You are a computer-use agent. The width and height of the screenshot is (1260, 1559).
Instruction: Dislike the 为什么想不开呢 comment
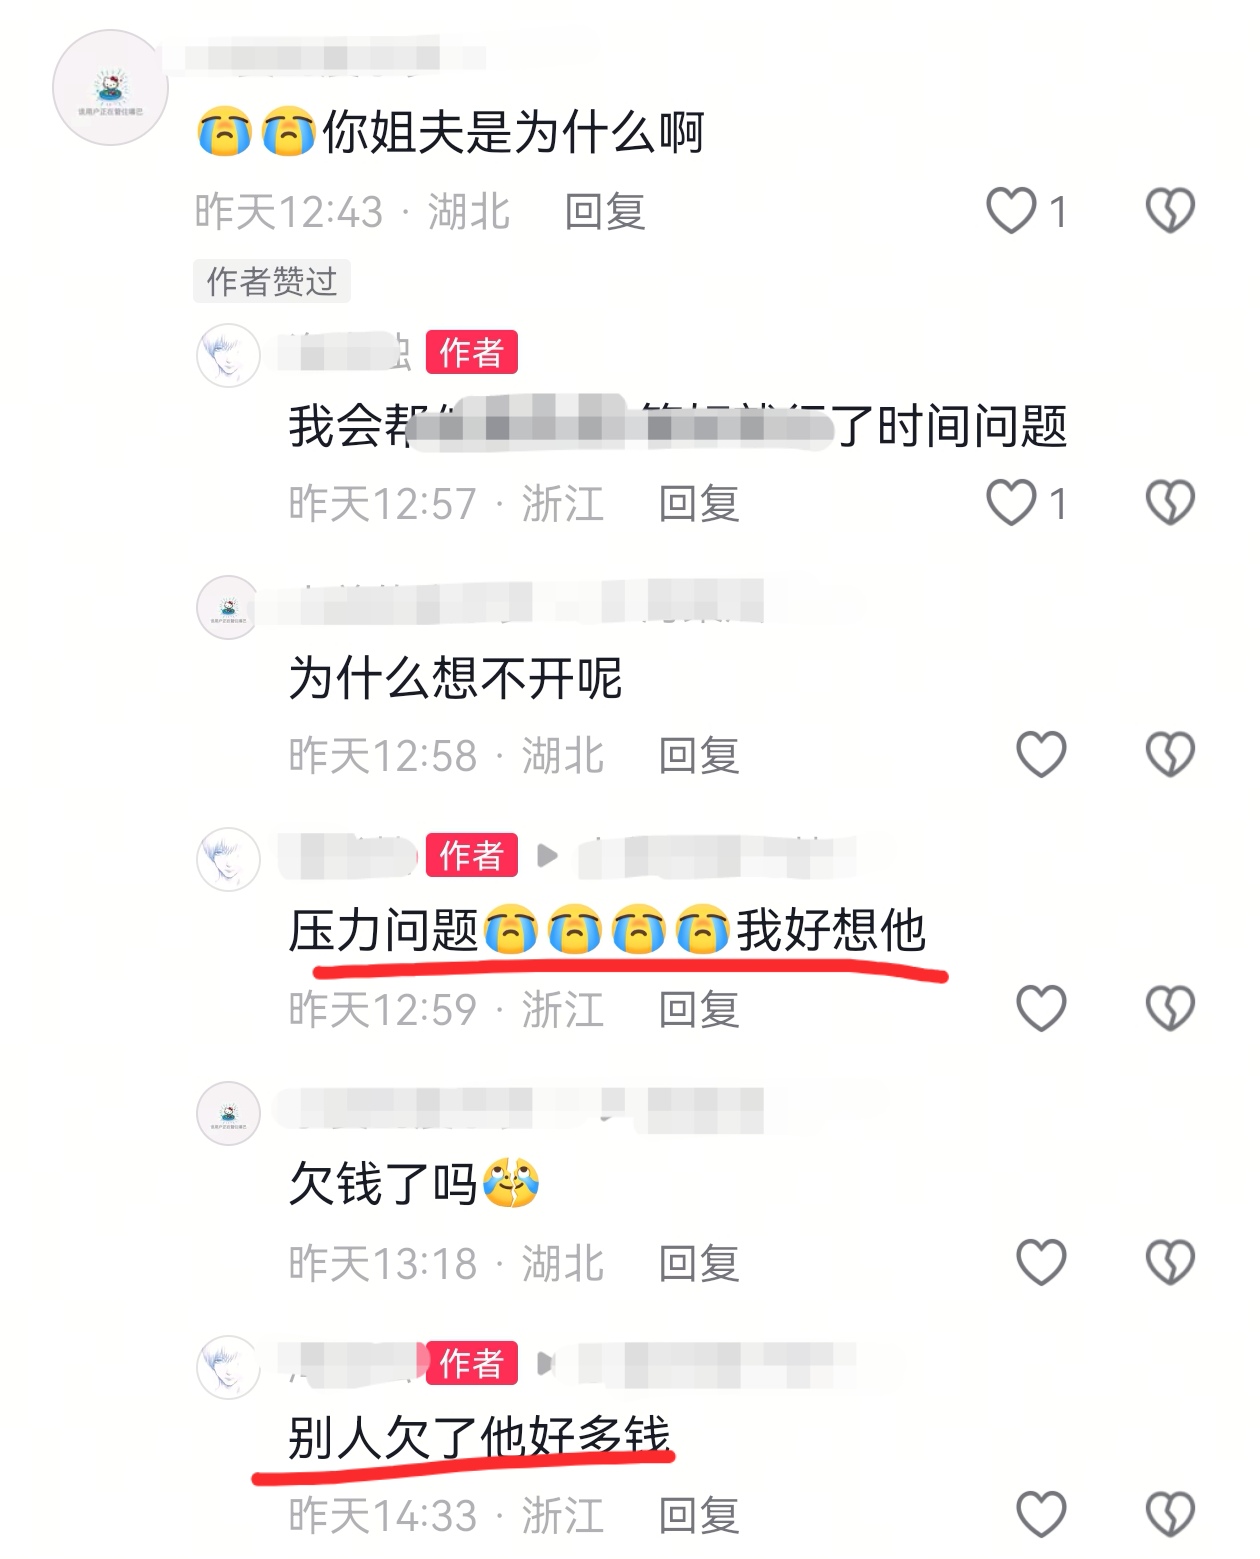(x=1169, y=754)
